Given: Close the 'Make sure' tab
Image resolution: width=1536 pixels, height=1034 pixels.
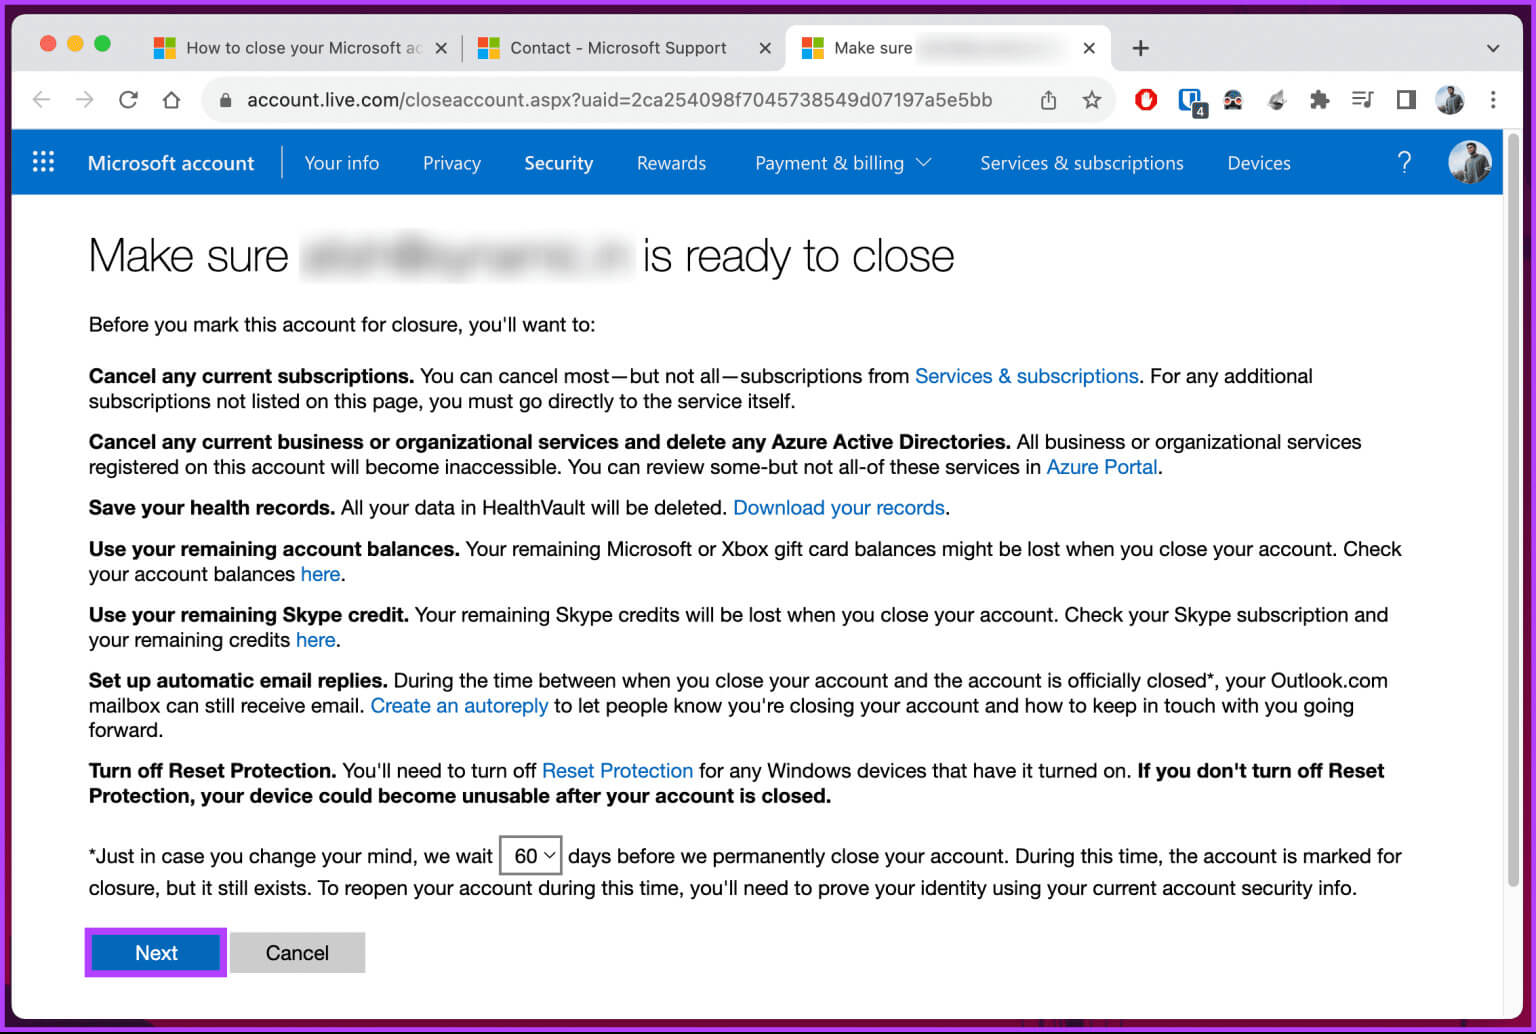Looking at the screenshot, I should click(1089, 48).
